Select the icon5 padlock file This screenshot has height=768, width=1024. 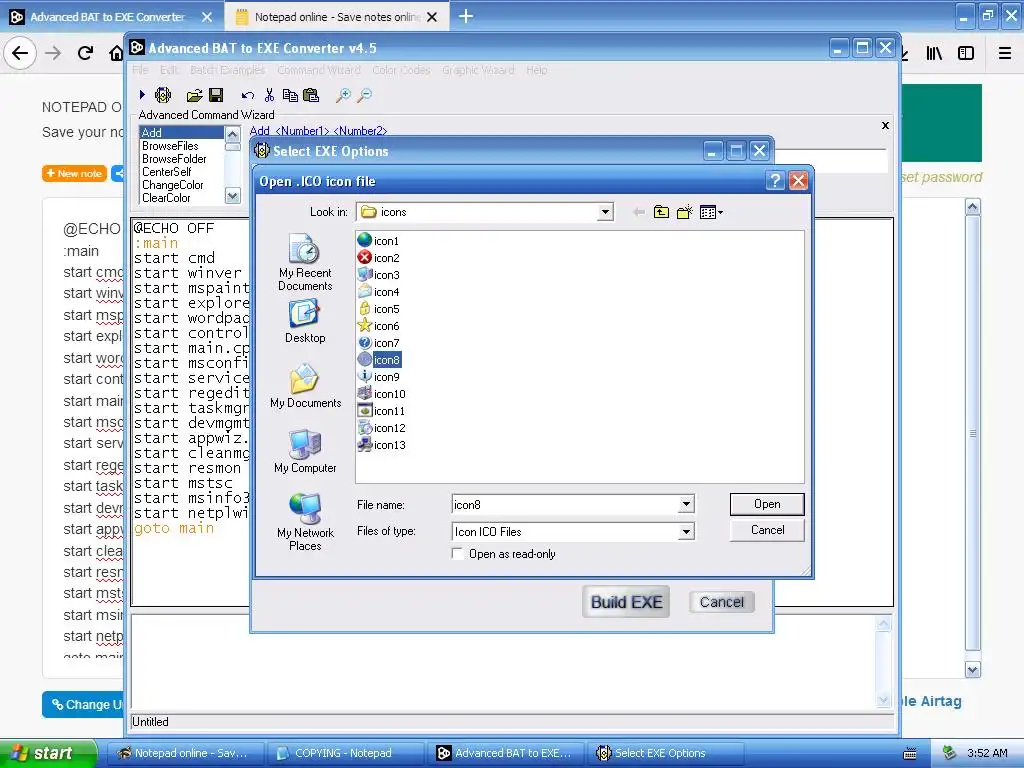(x=379, y=309)
